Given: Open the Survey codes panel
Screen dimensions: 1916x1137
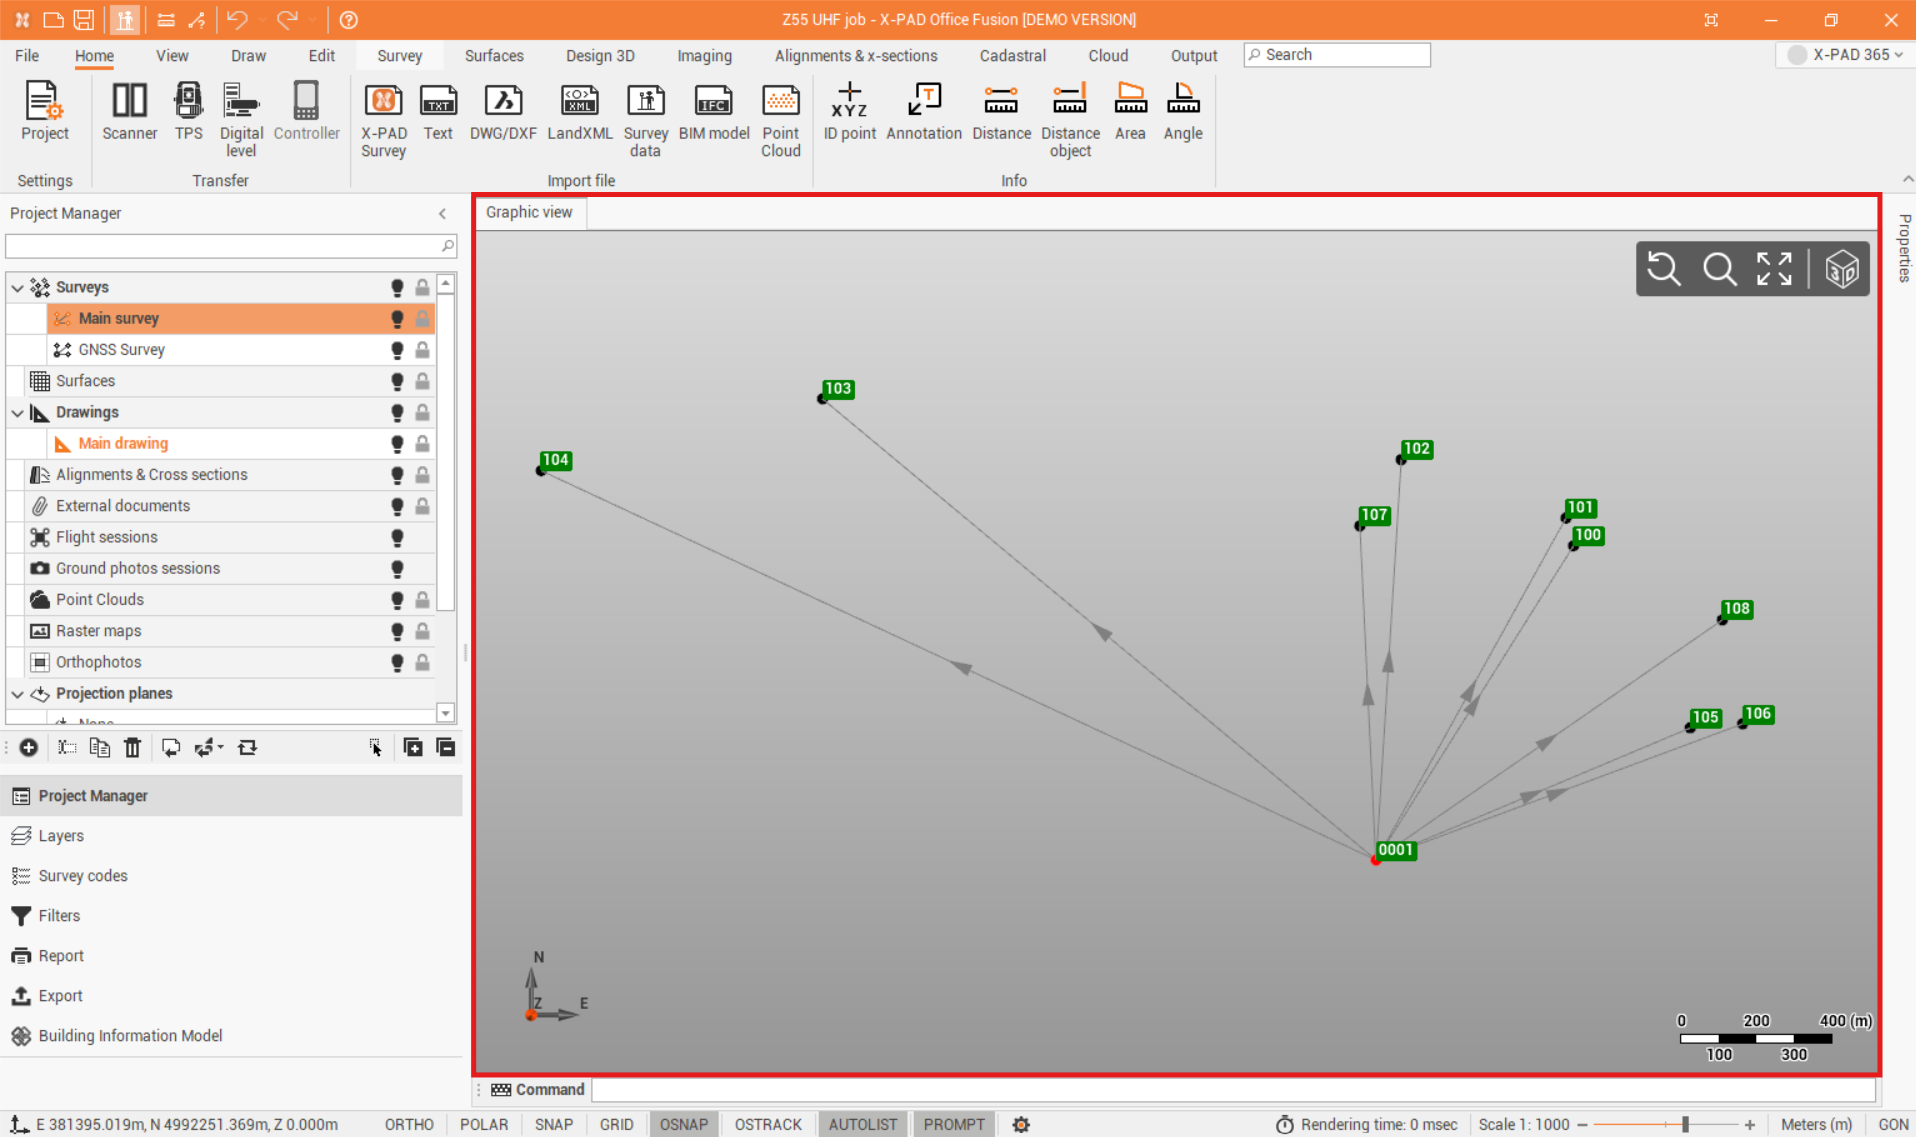Looking at the screenshot, I should coord(83,876).
